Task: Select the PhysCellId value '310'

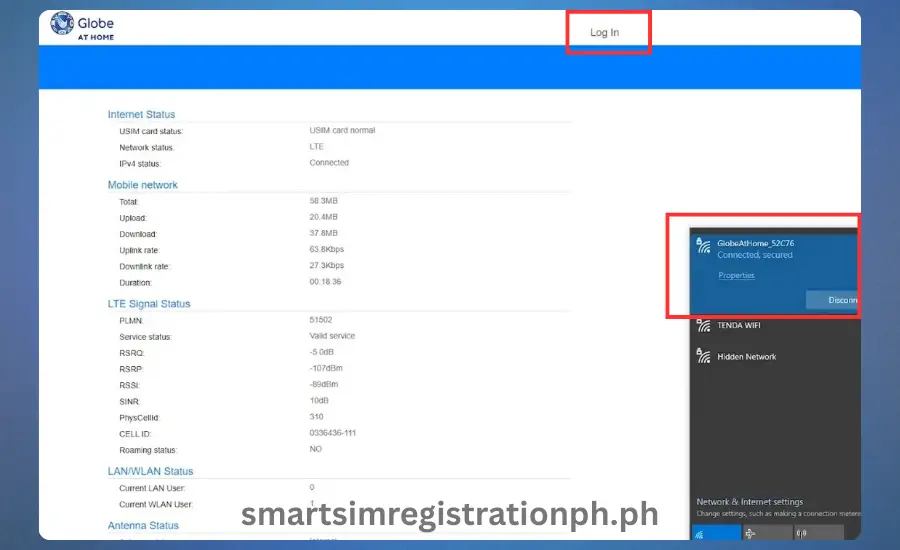Action: 316,417
